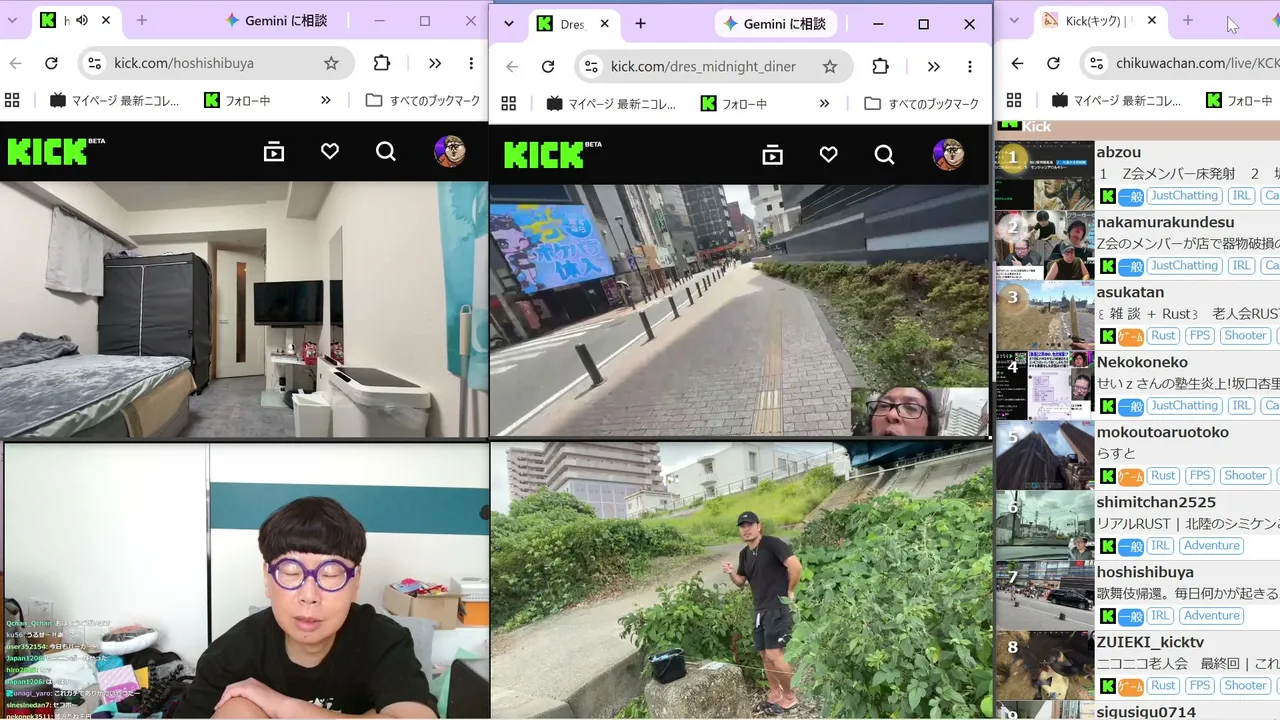Go back in the left hoshishibuya window
Viewport: 1280px width, 720px height.
point(15,63)
